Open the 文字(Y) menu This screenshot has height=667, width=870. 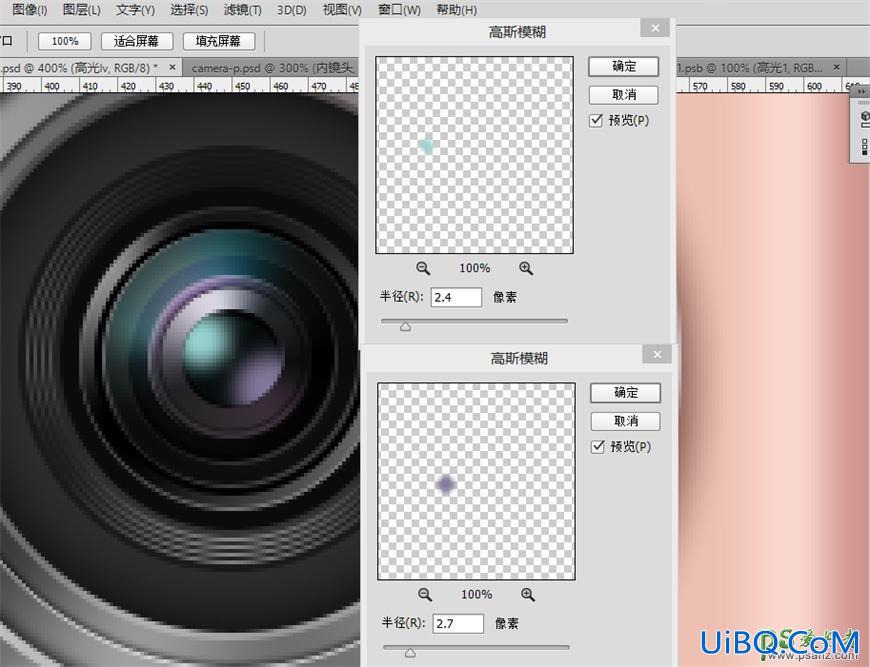(x=135, y=9)
